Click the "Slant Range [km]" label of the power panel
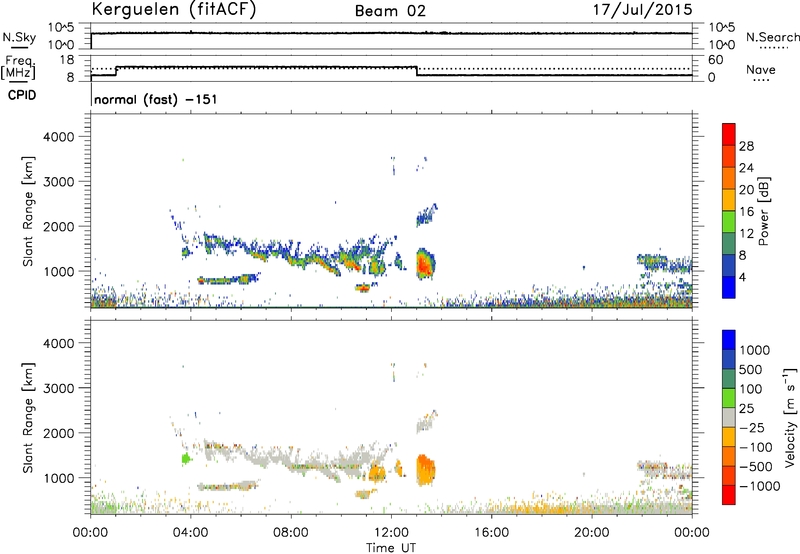The width and height of the screenshot is (800, 554). point(28,211)
